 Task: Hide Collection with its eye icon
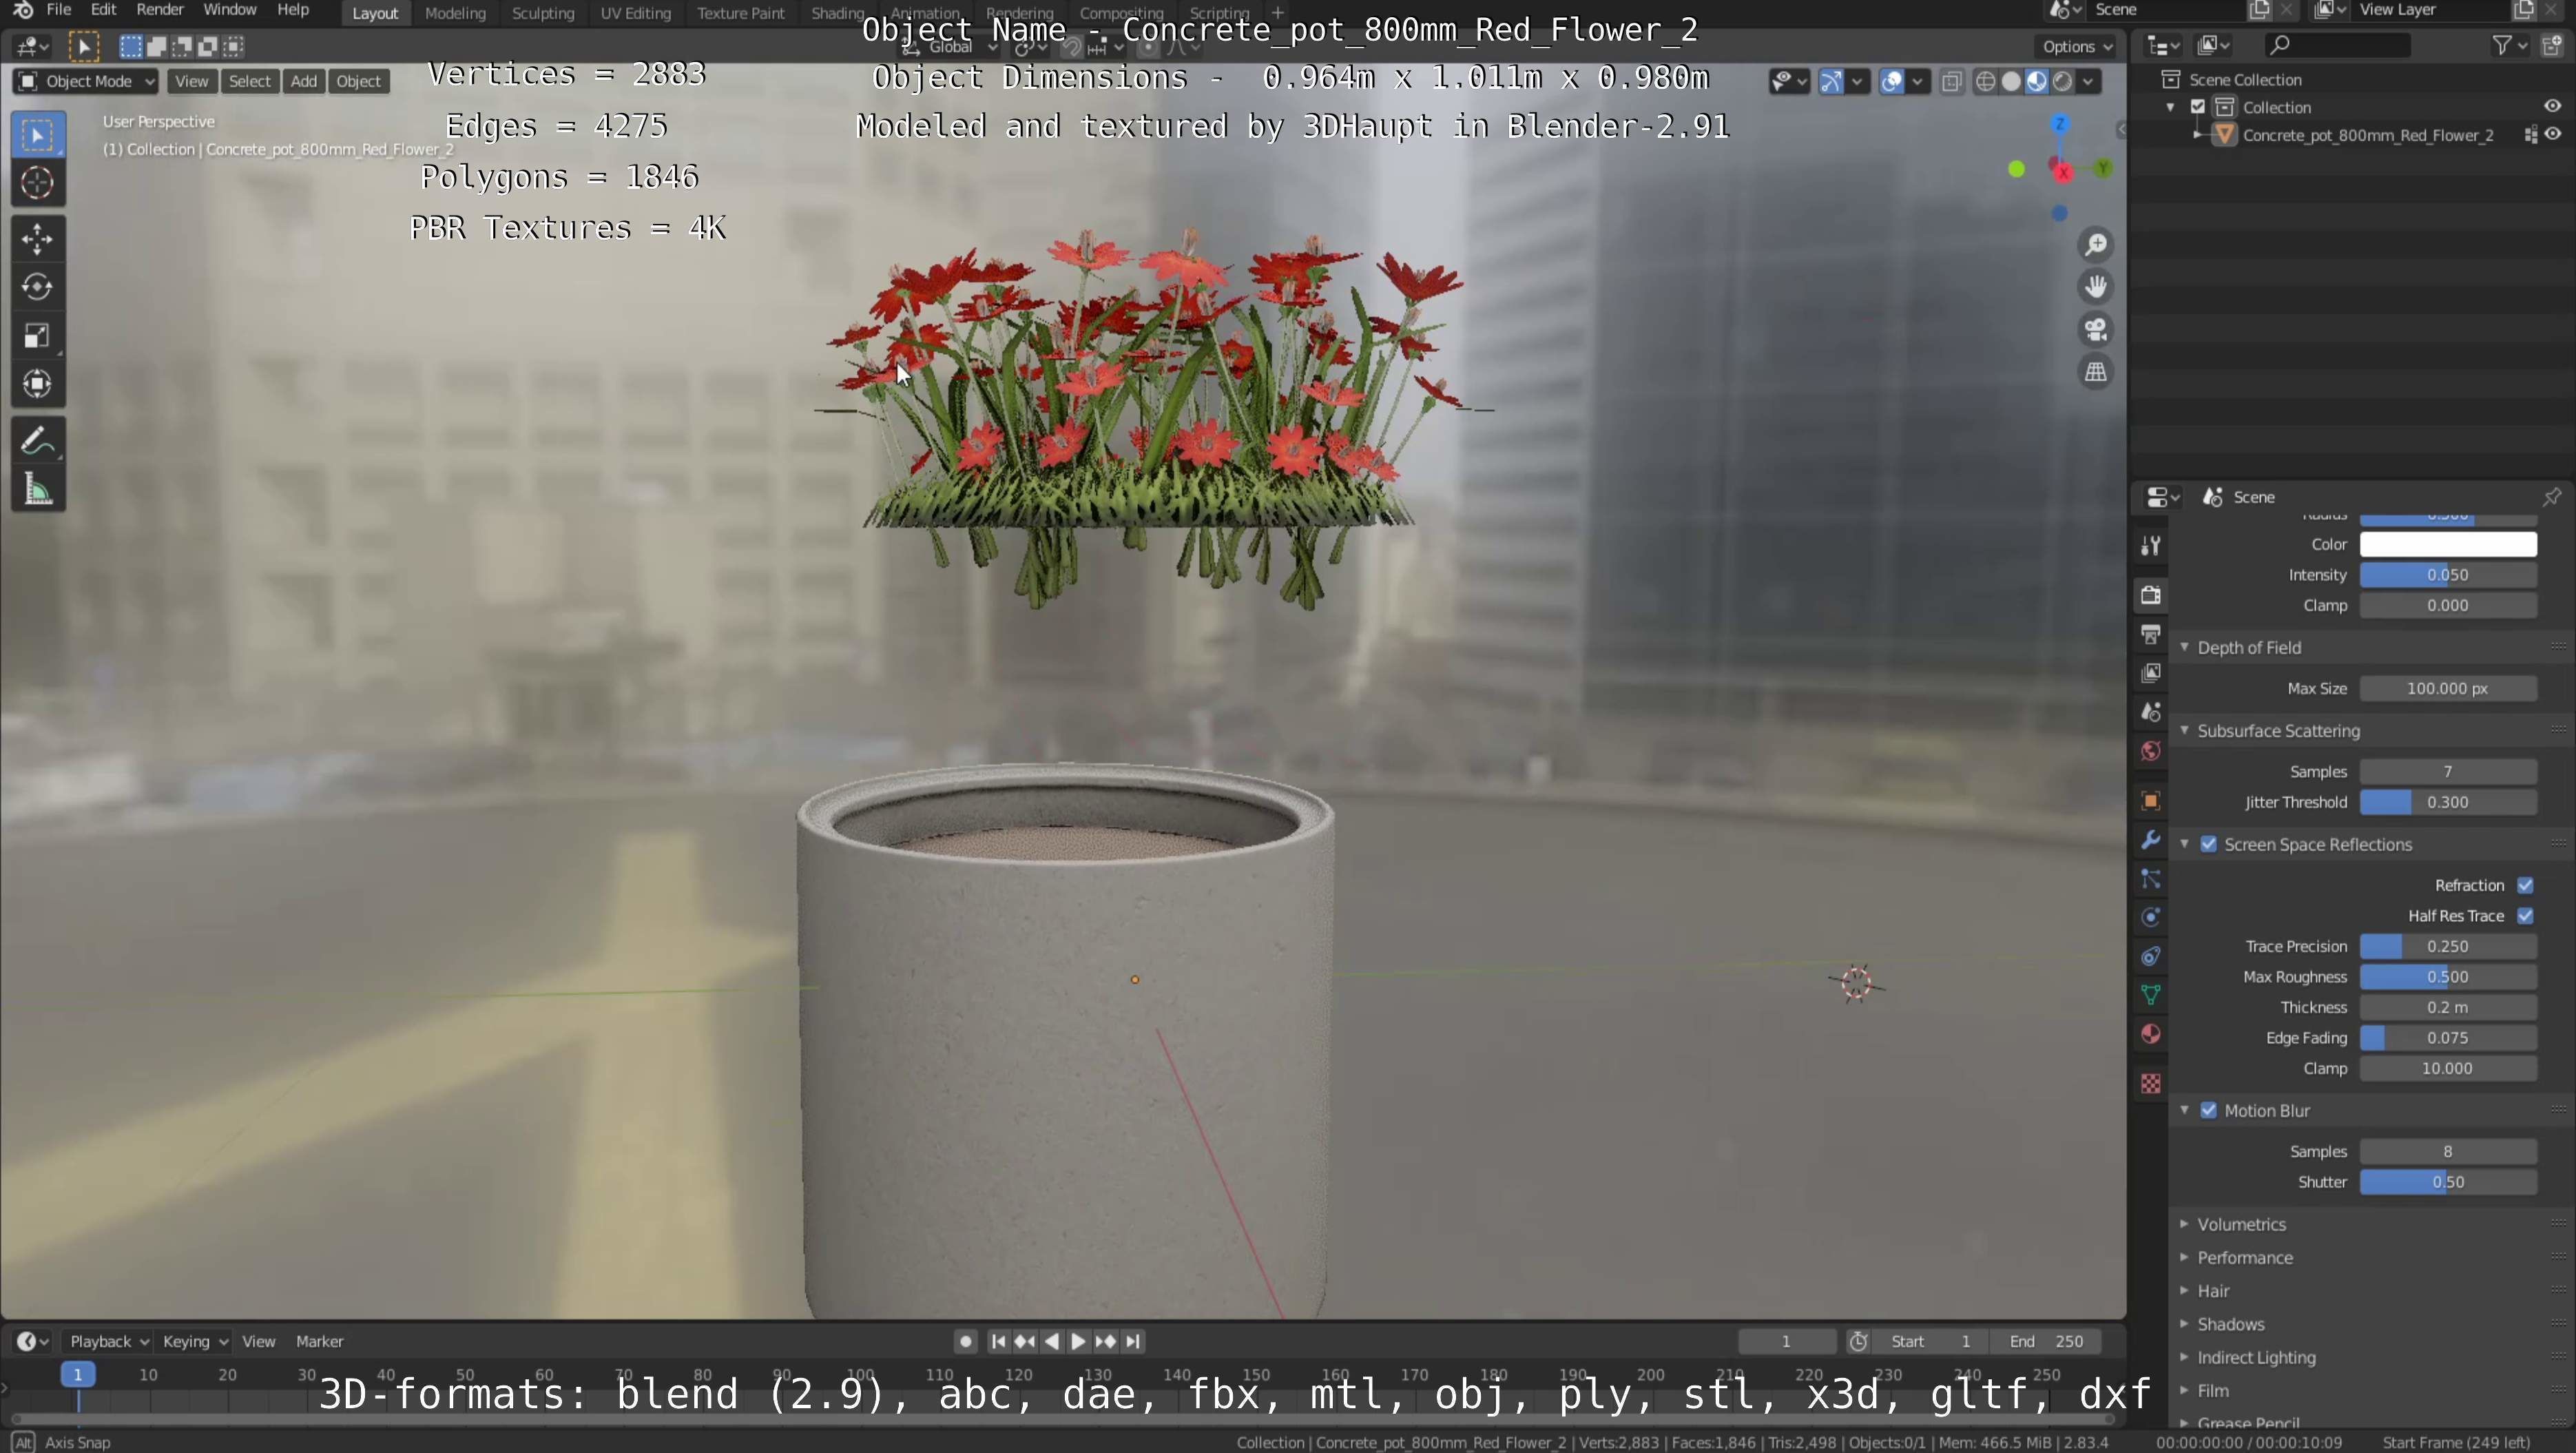tap(2553, 106)
